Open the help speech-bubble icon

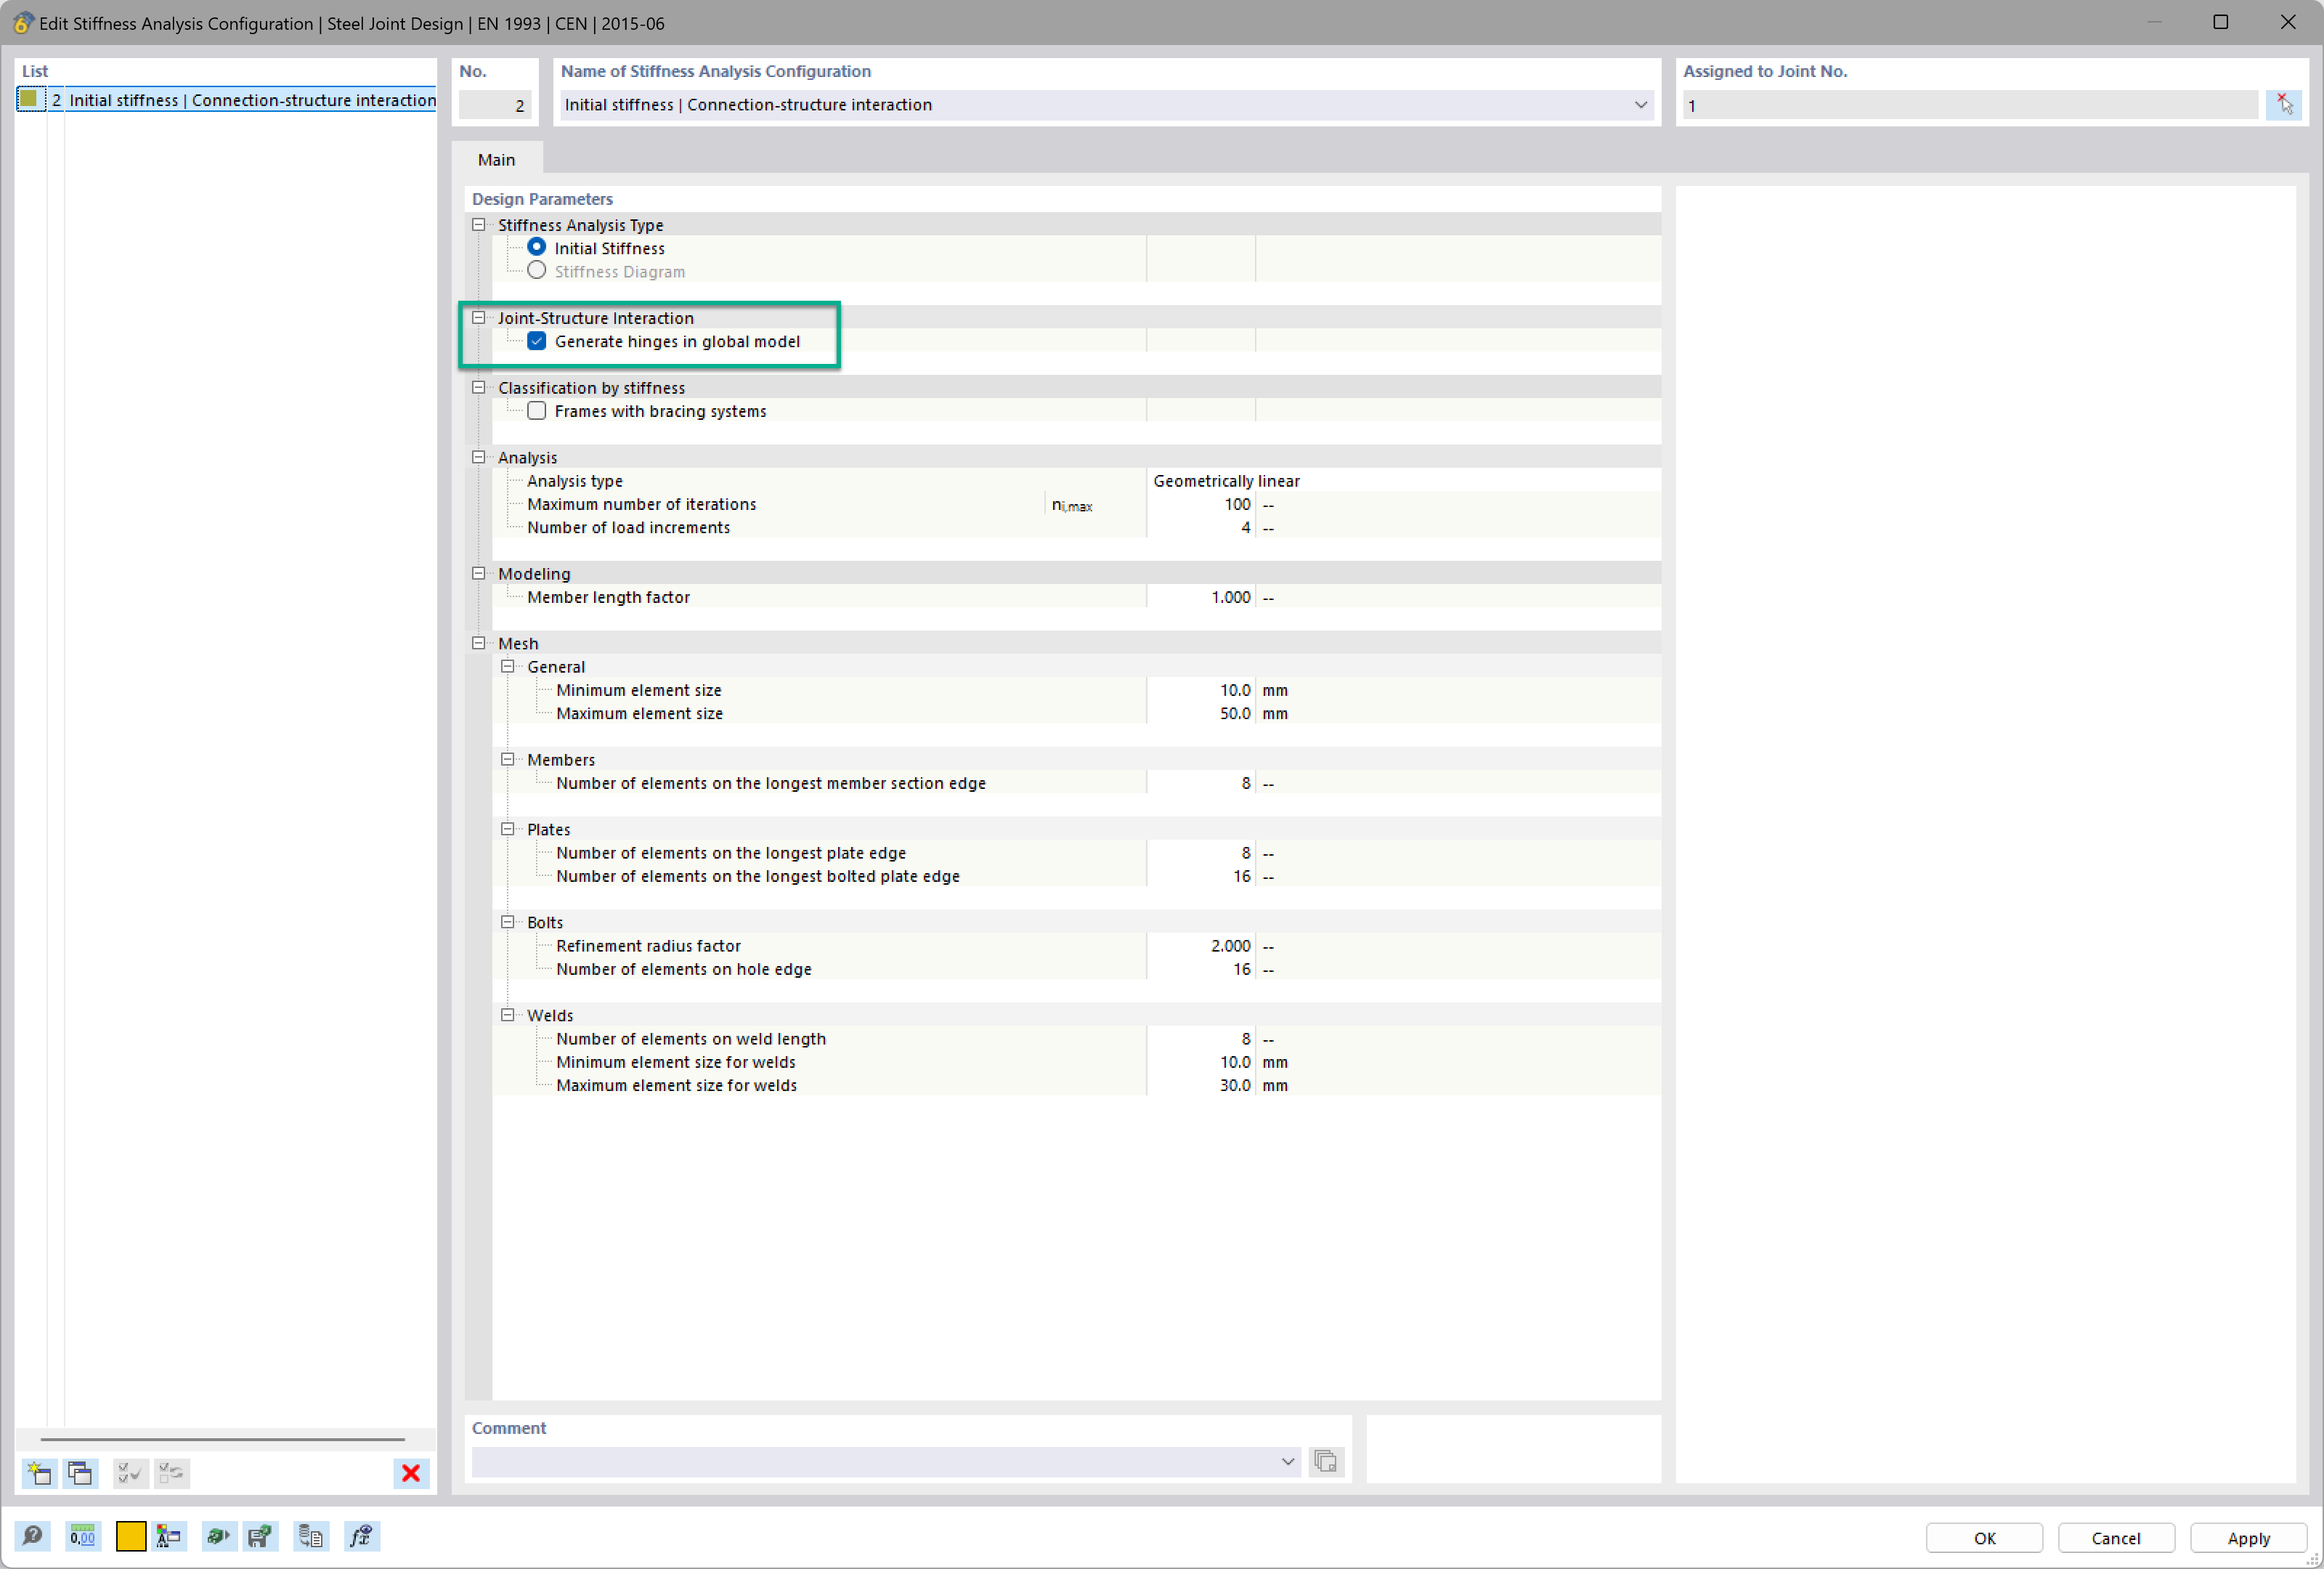[x=32, y=1537]
